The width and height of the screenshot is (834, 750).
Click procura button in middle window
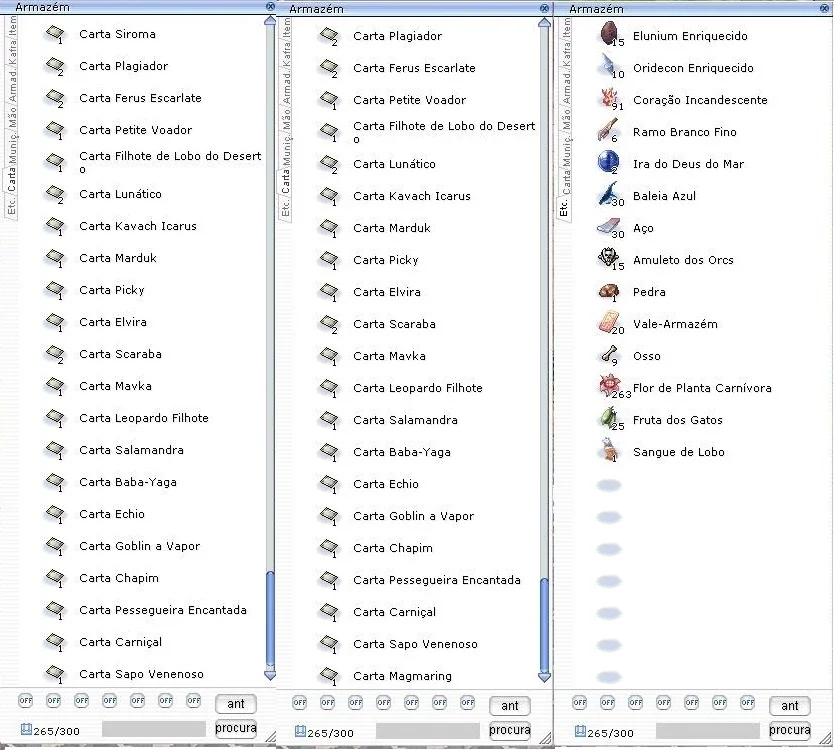click(510, 730)
